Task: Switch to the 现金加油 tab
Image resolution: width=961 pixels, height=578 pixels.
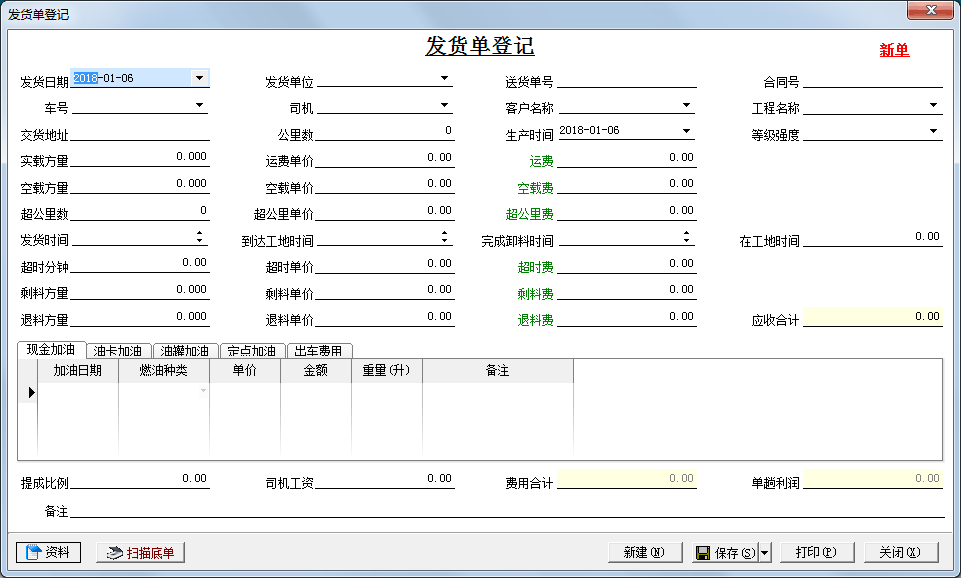Action: (x=51, y=349)
